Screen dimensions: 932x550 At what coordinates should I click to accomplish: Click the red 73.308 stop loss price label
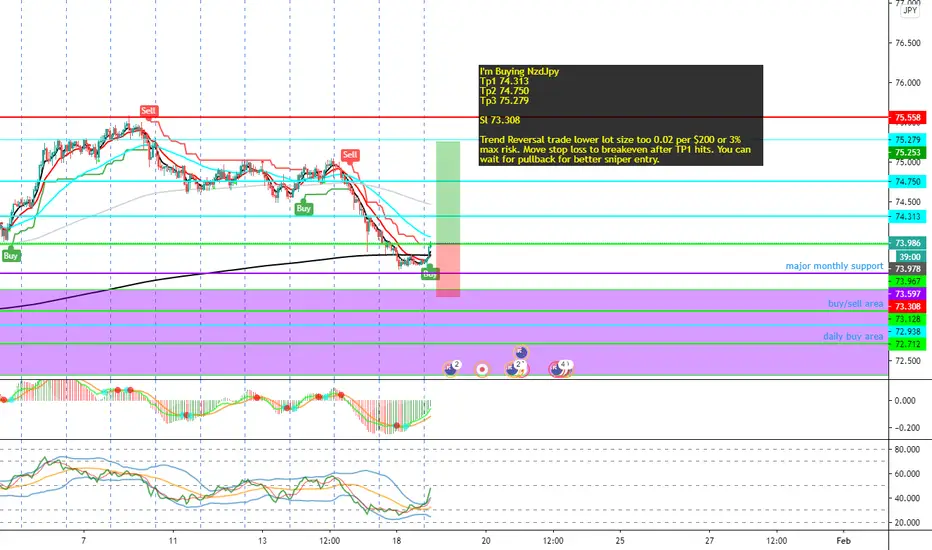coord(907,306)
